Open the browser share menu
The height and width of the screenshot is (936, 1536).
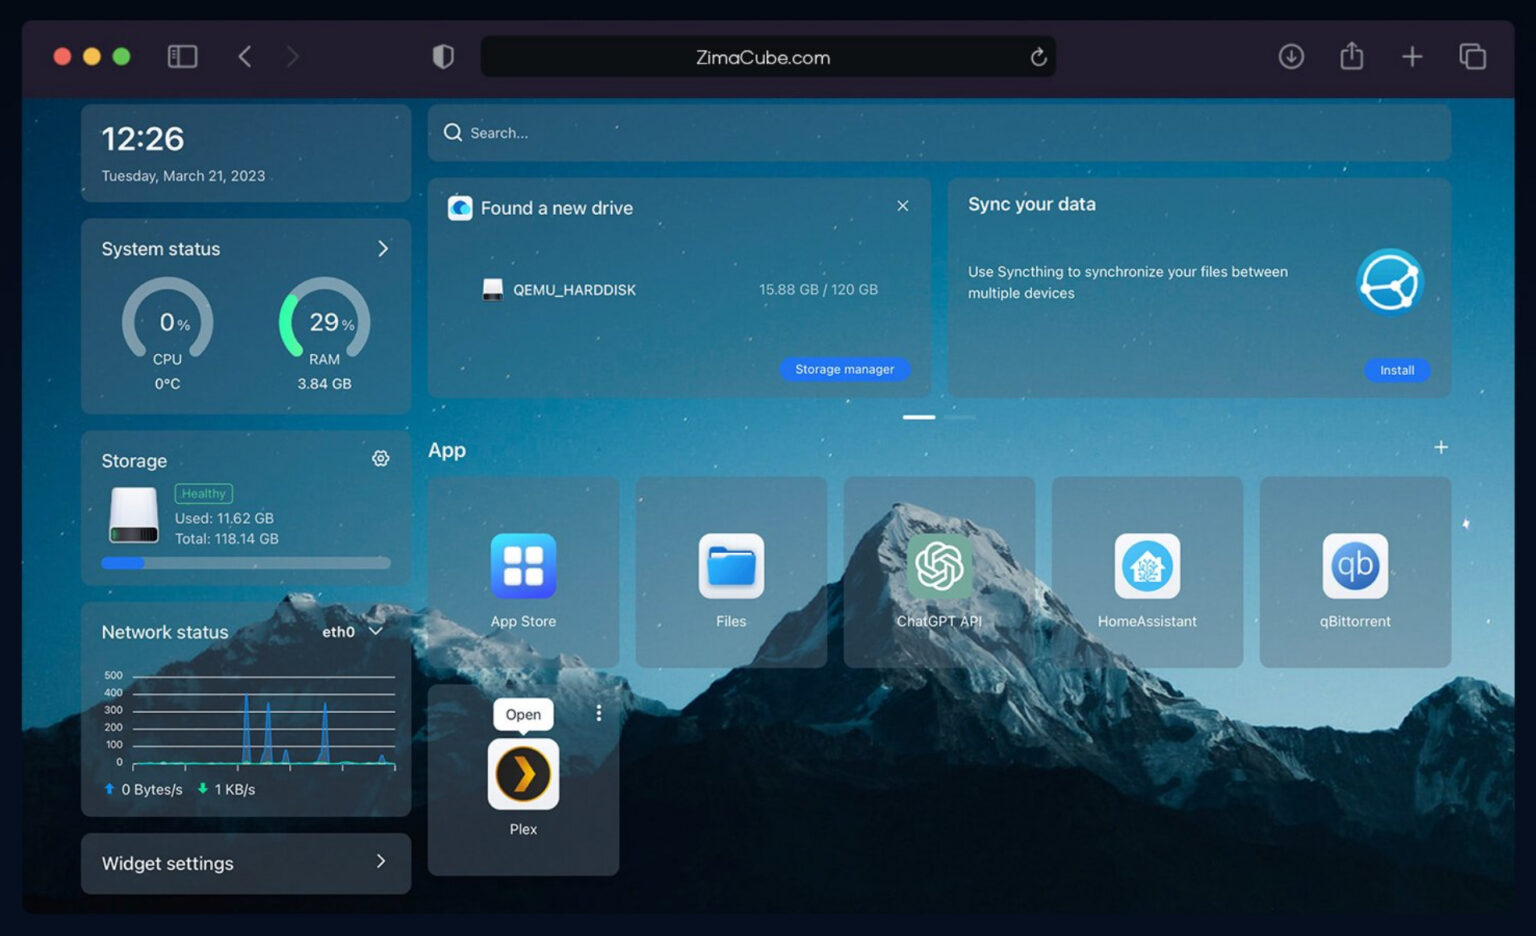[x=1351, y=56]
